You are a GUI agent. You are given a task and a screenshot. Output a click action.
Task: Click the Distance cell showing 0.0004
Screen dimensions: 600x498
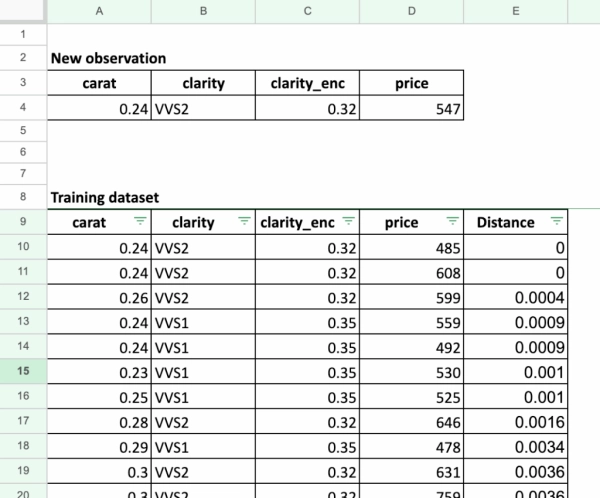coord(516,297)
